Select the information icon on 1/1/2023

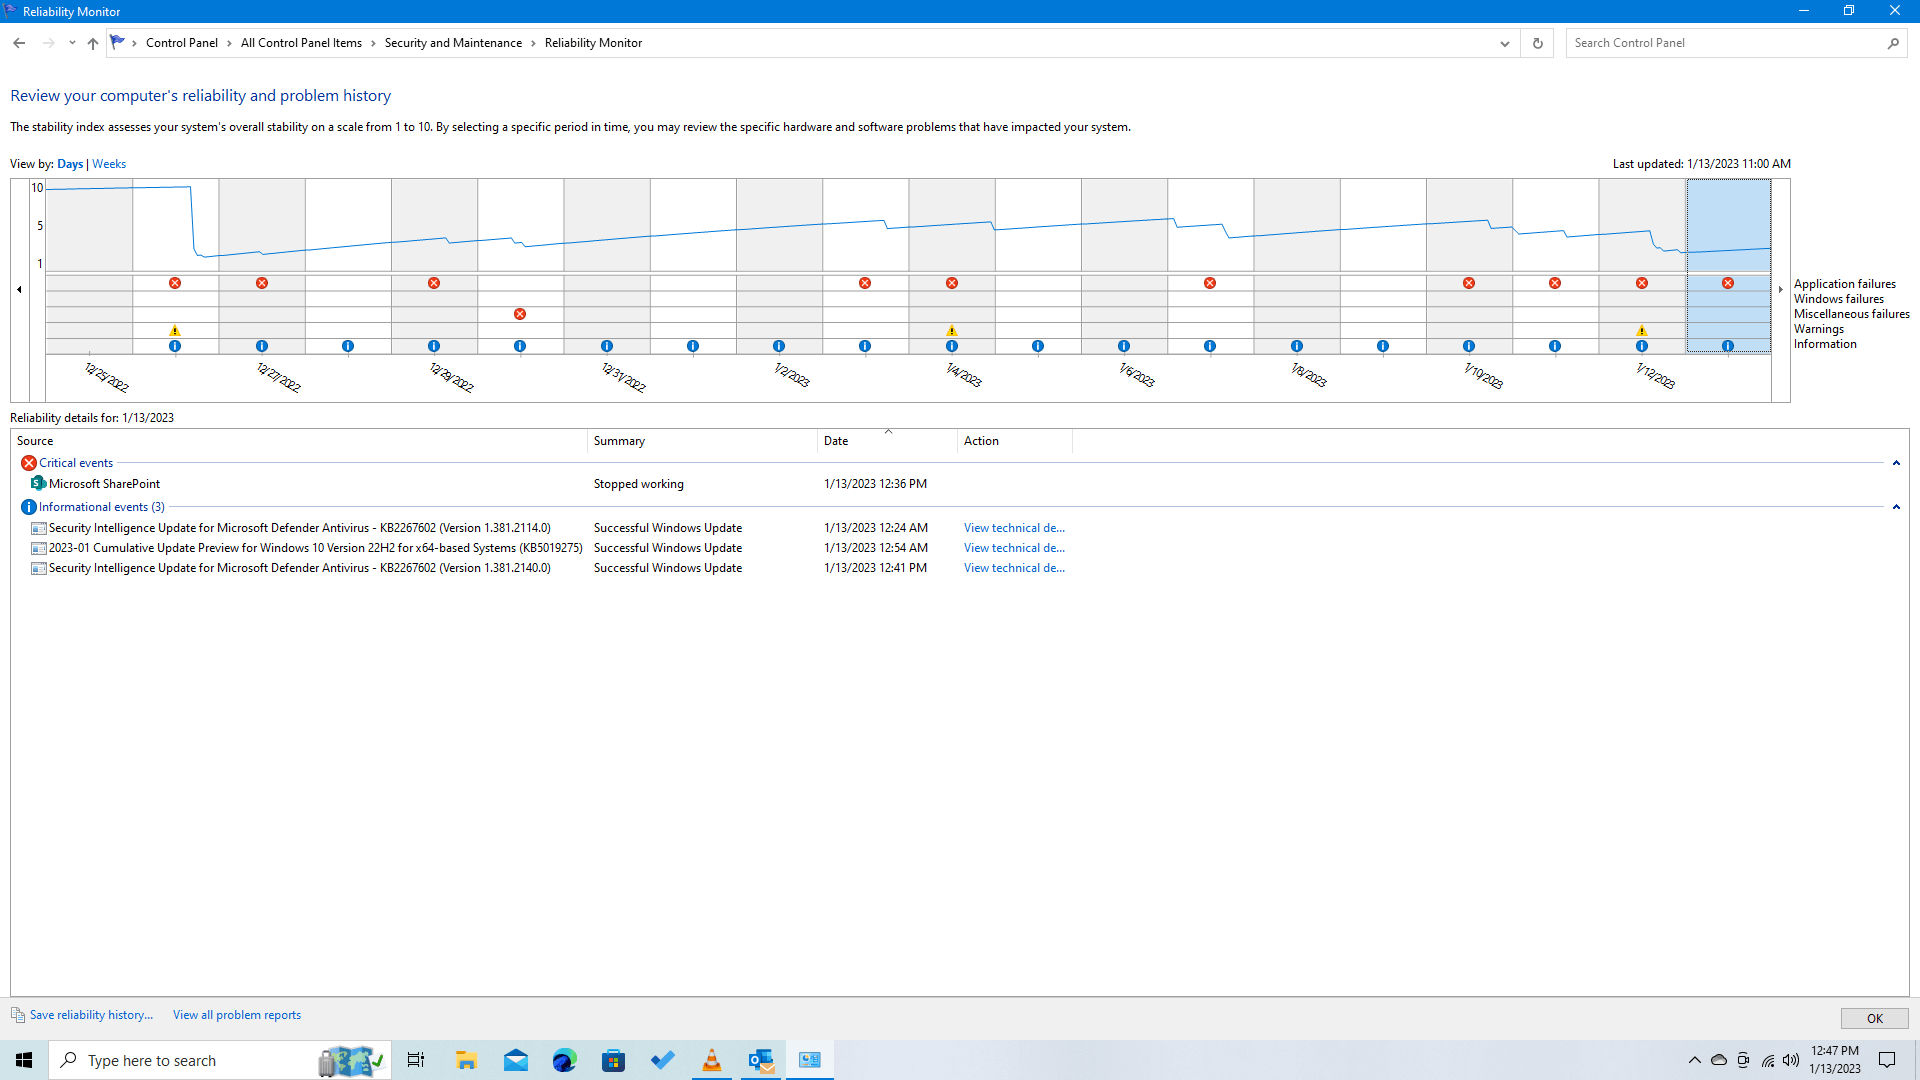pyautogui.click(x=693, y=346)
